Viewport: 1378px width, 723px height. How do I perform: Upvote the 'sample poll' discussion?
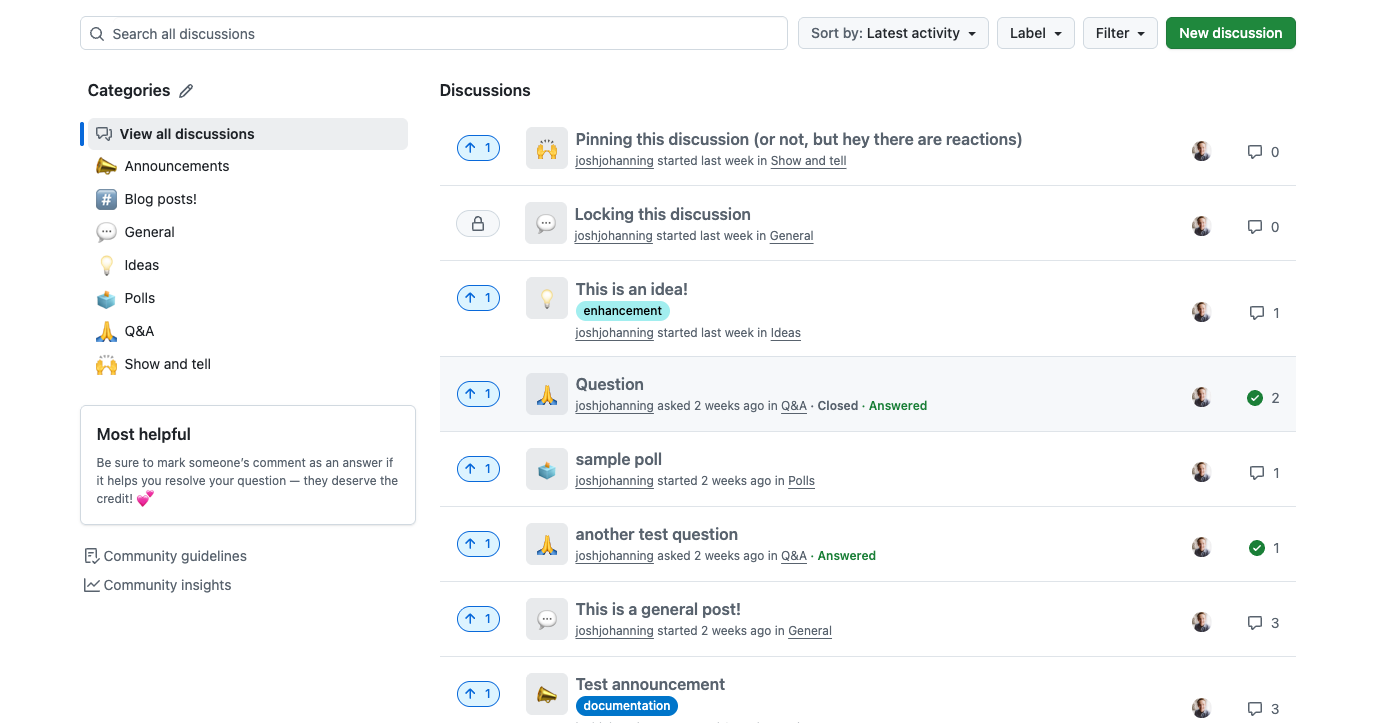click(x=478, y=468)
